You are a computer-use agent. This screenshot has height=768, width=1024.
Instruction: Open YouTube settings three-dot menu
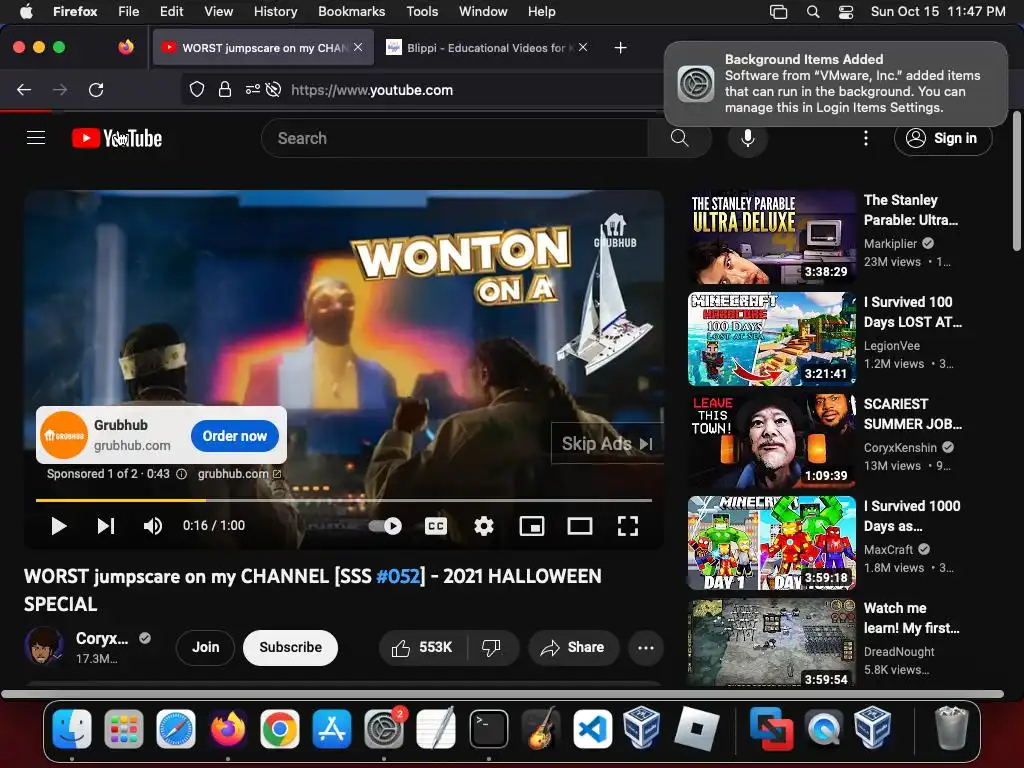[865, 138]
